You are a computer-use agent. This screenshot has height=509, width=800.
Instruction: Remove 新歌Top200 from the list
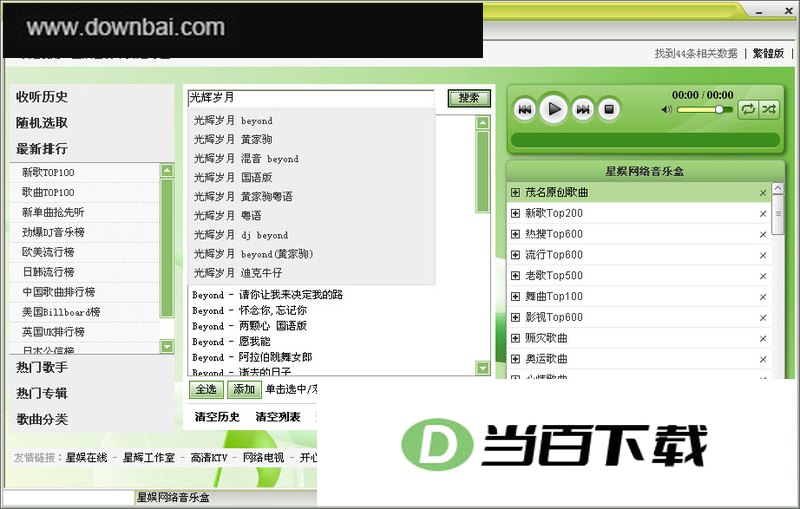click(x=763, y=214)
